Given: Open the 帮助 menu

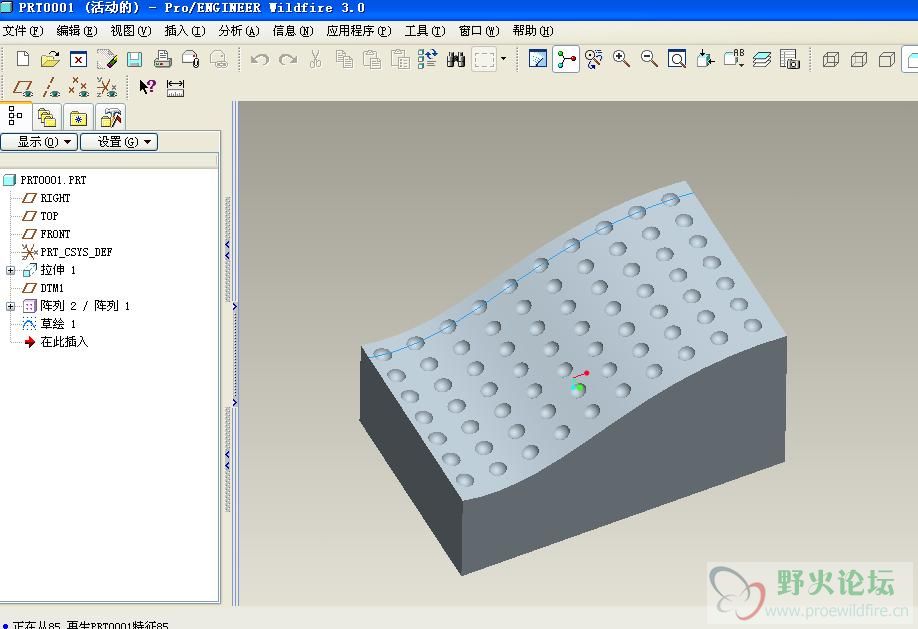Looking at the screenshot, I should (x=533, y=31).
